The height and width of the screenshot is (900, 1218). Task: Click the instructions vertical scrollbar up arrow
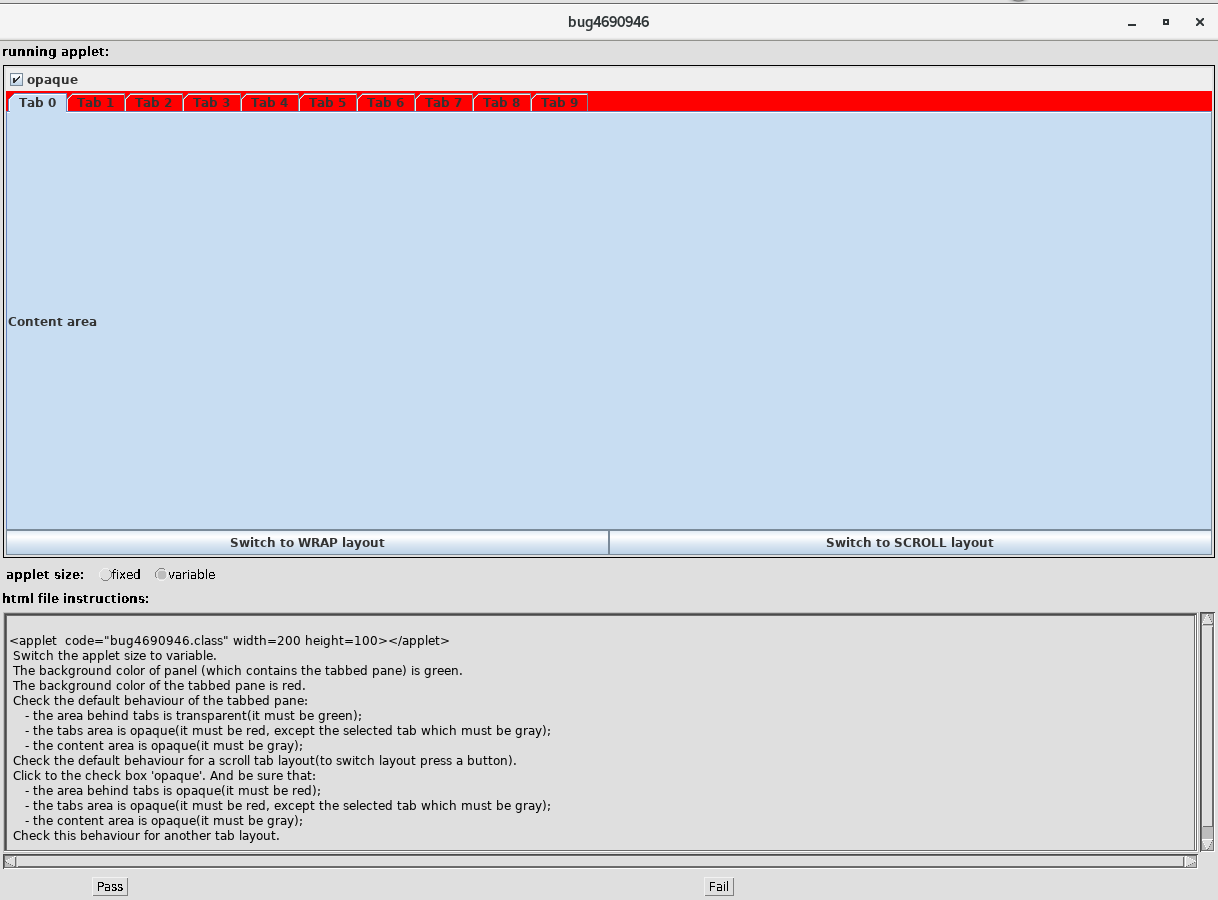coord(1207,621)
